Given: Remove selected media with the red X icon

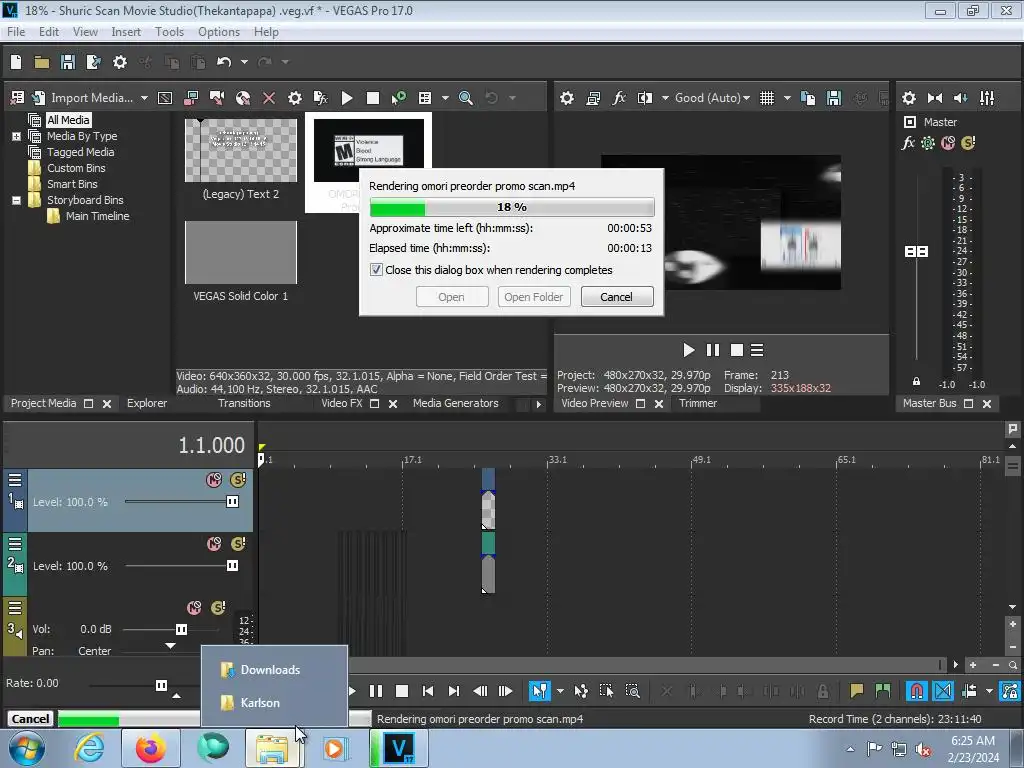Looking at the screenshot, I should coord(268,98).
